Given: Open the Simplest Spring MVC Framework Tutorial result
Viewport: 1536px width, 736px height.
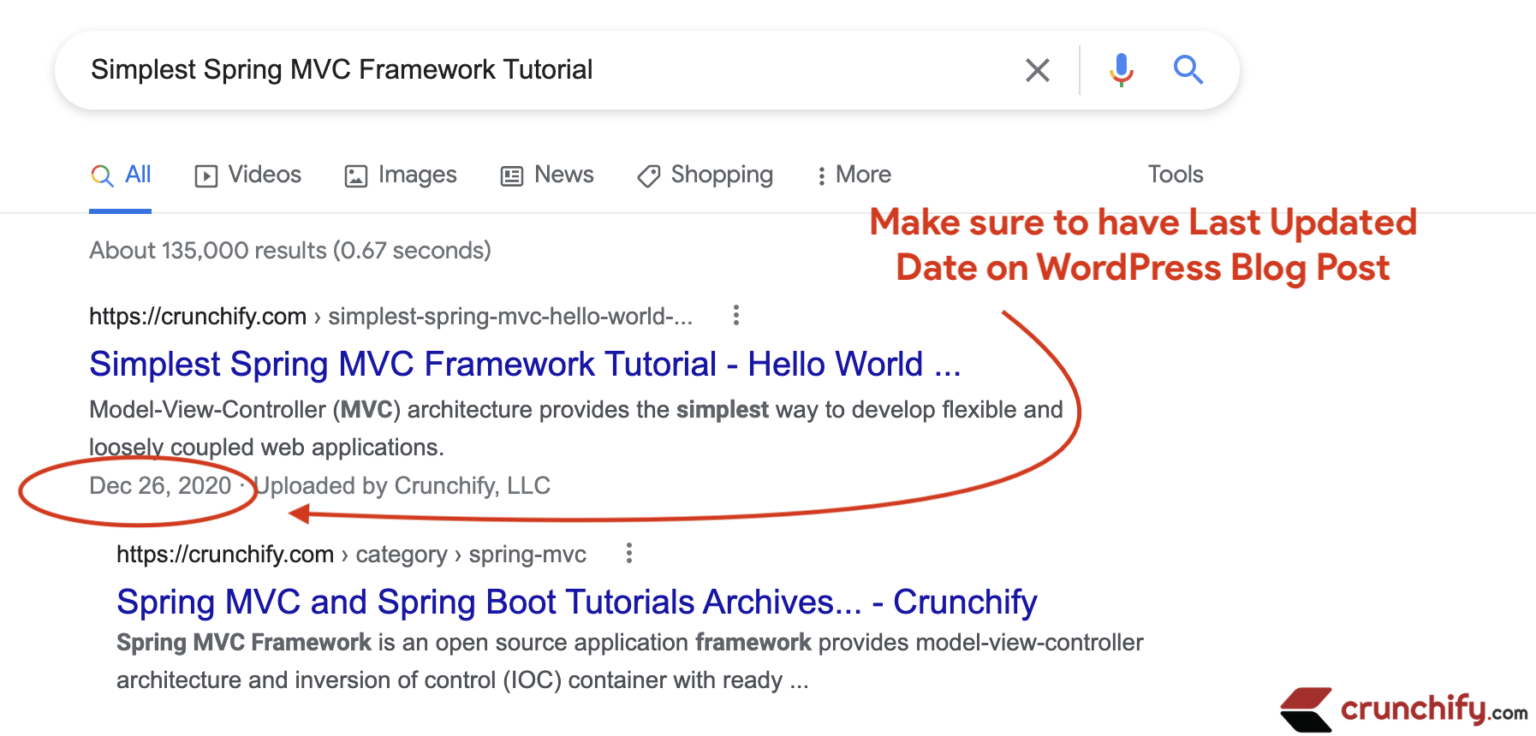Looking at the screenshot, I should point(525,363).
